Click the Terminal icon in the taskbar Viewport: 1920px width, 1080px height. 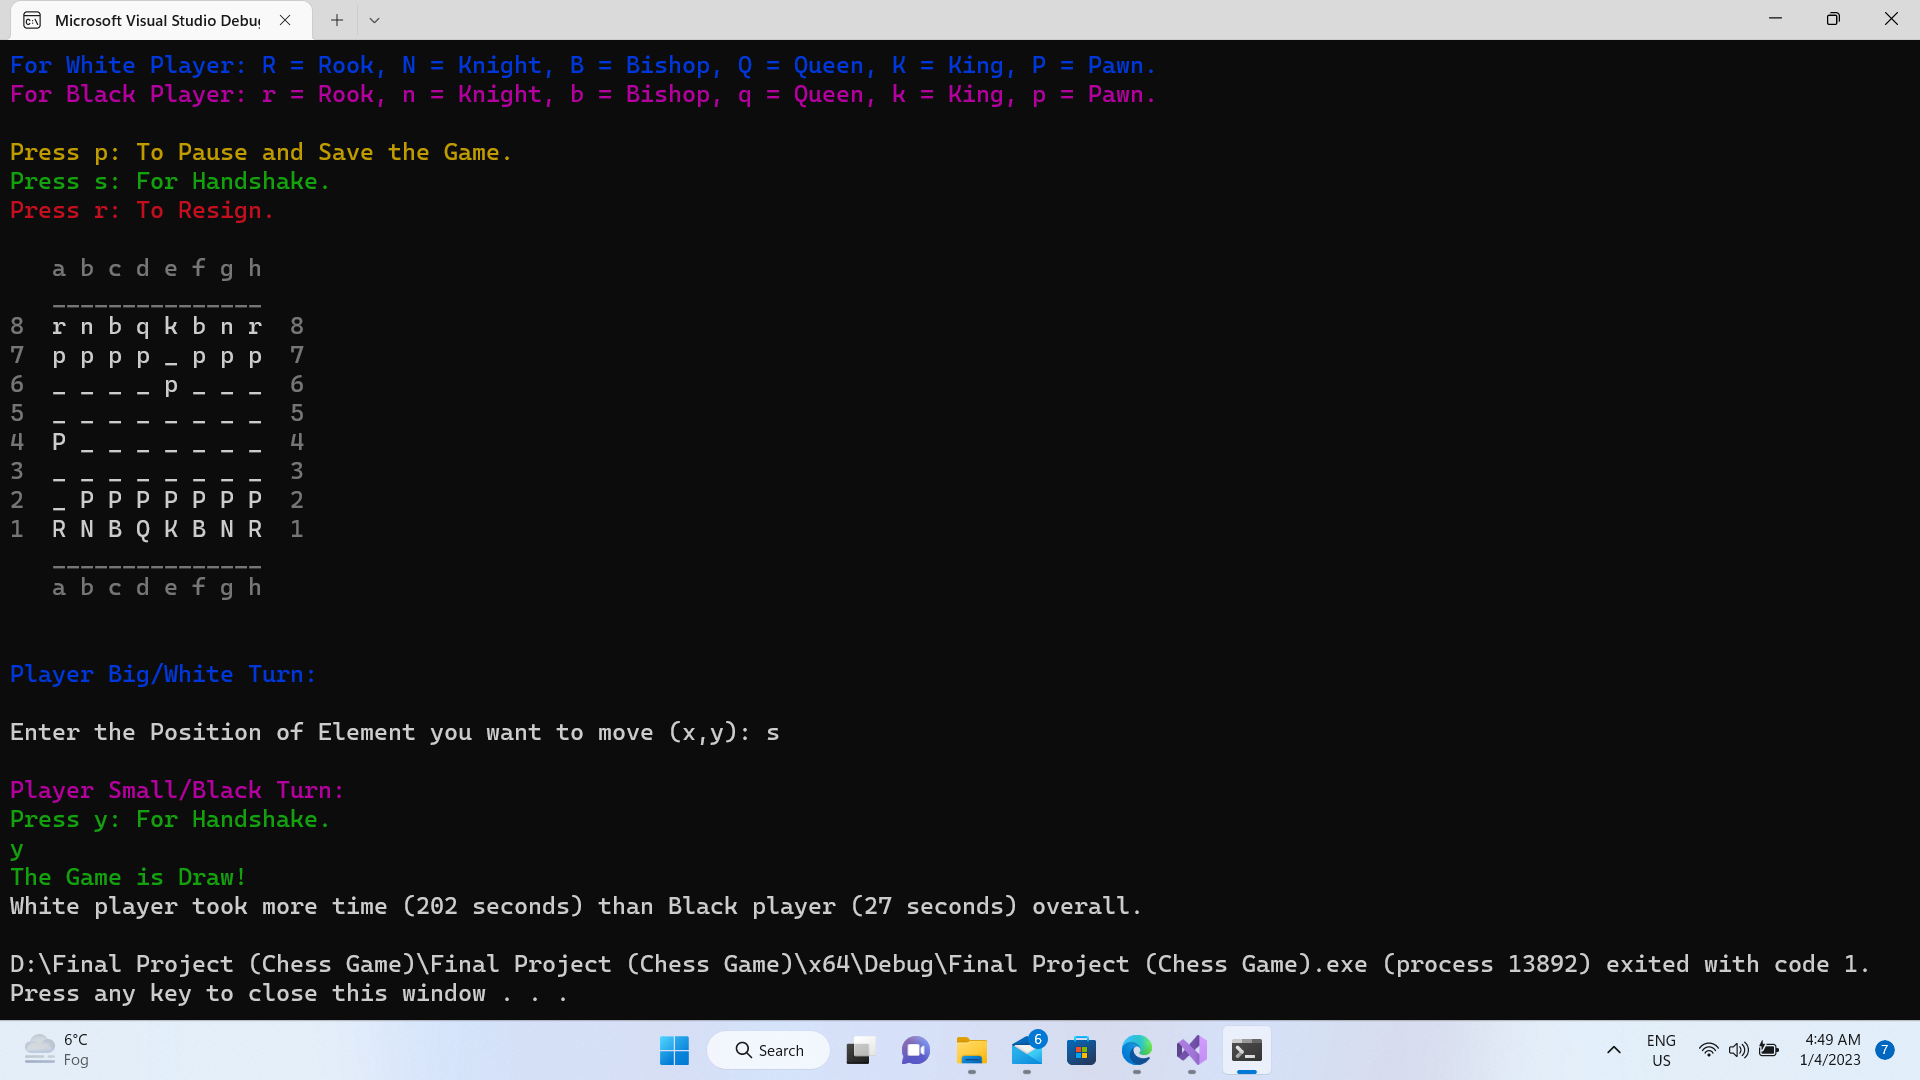point(1246,1050)
